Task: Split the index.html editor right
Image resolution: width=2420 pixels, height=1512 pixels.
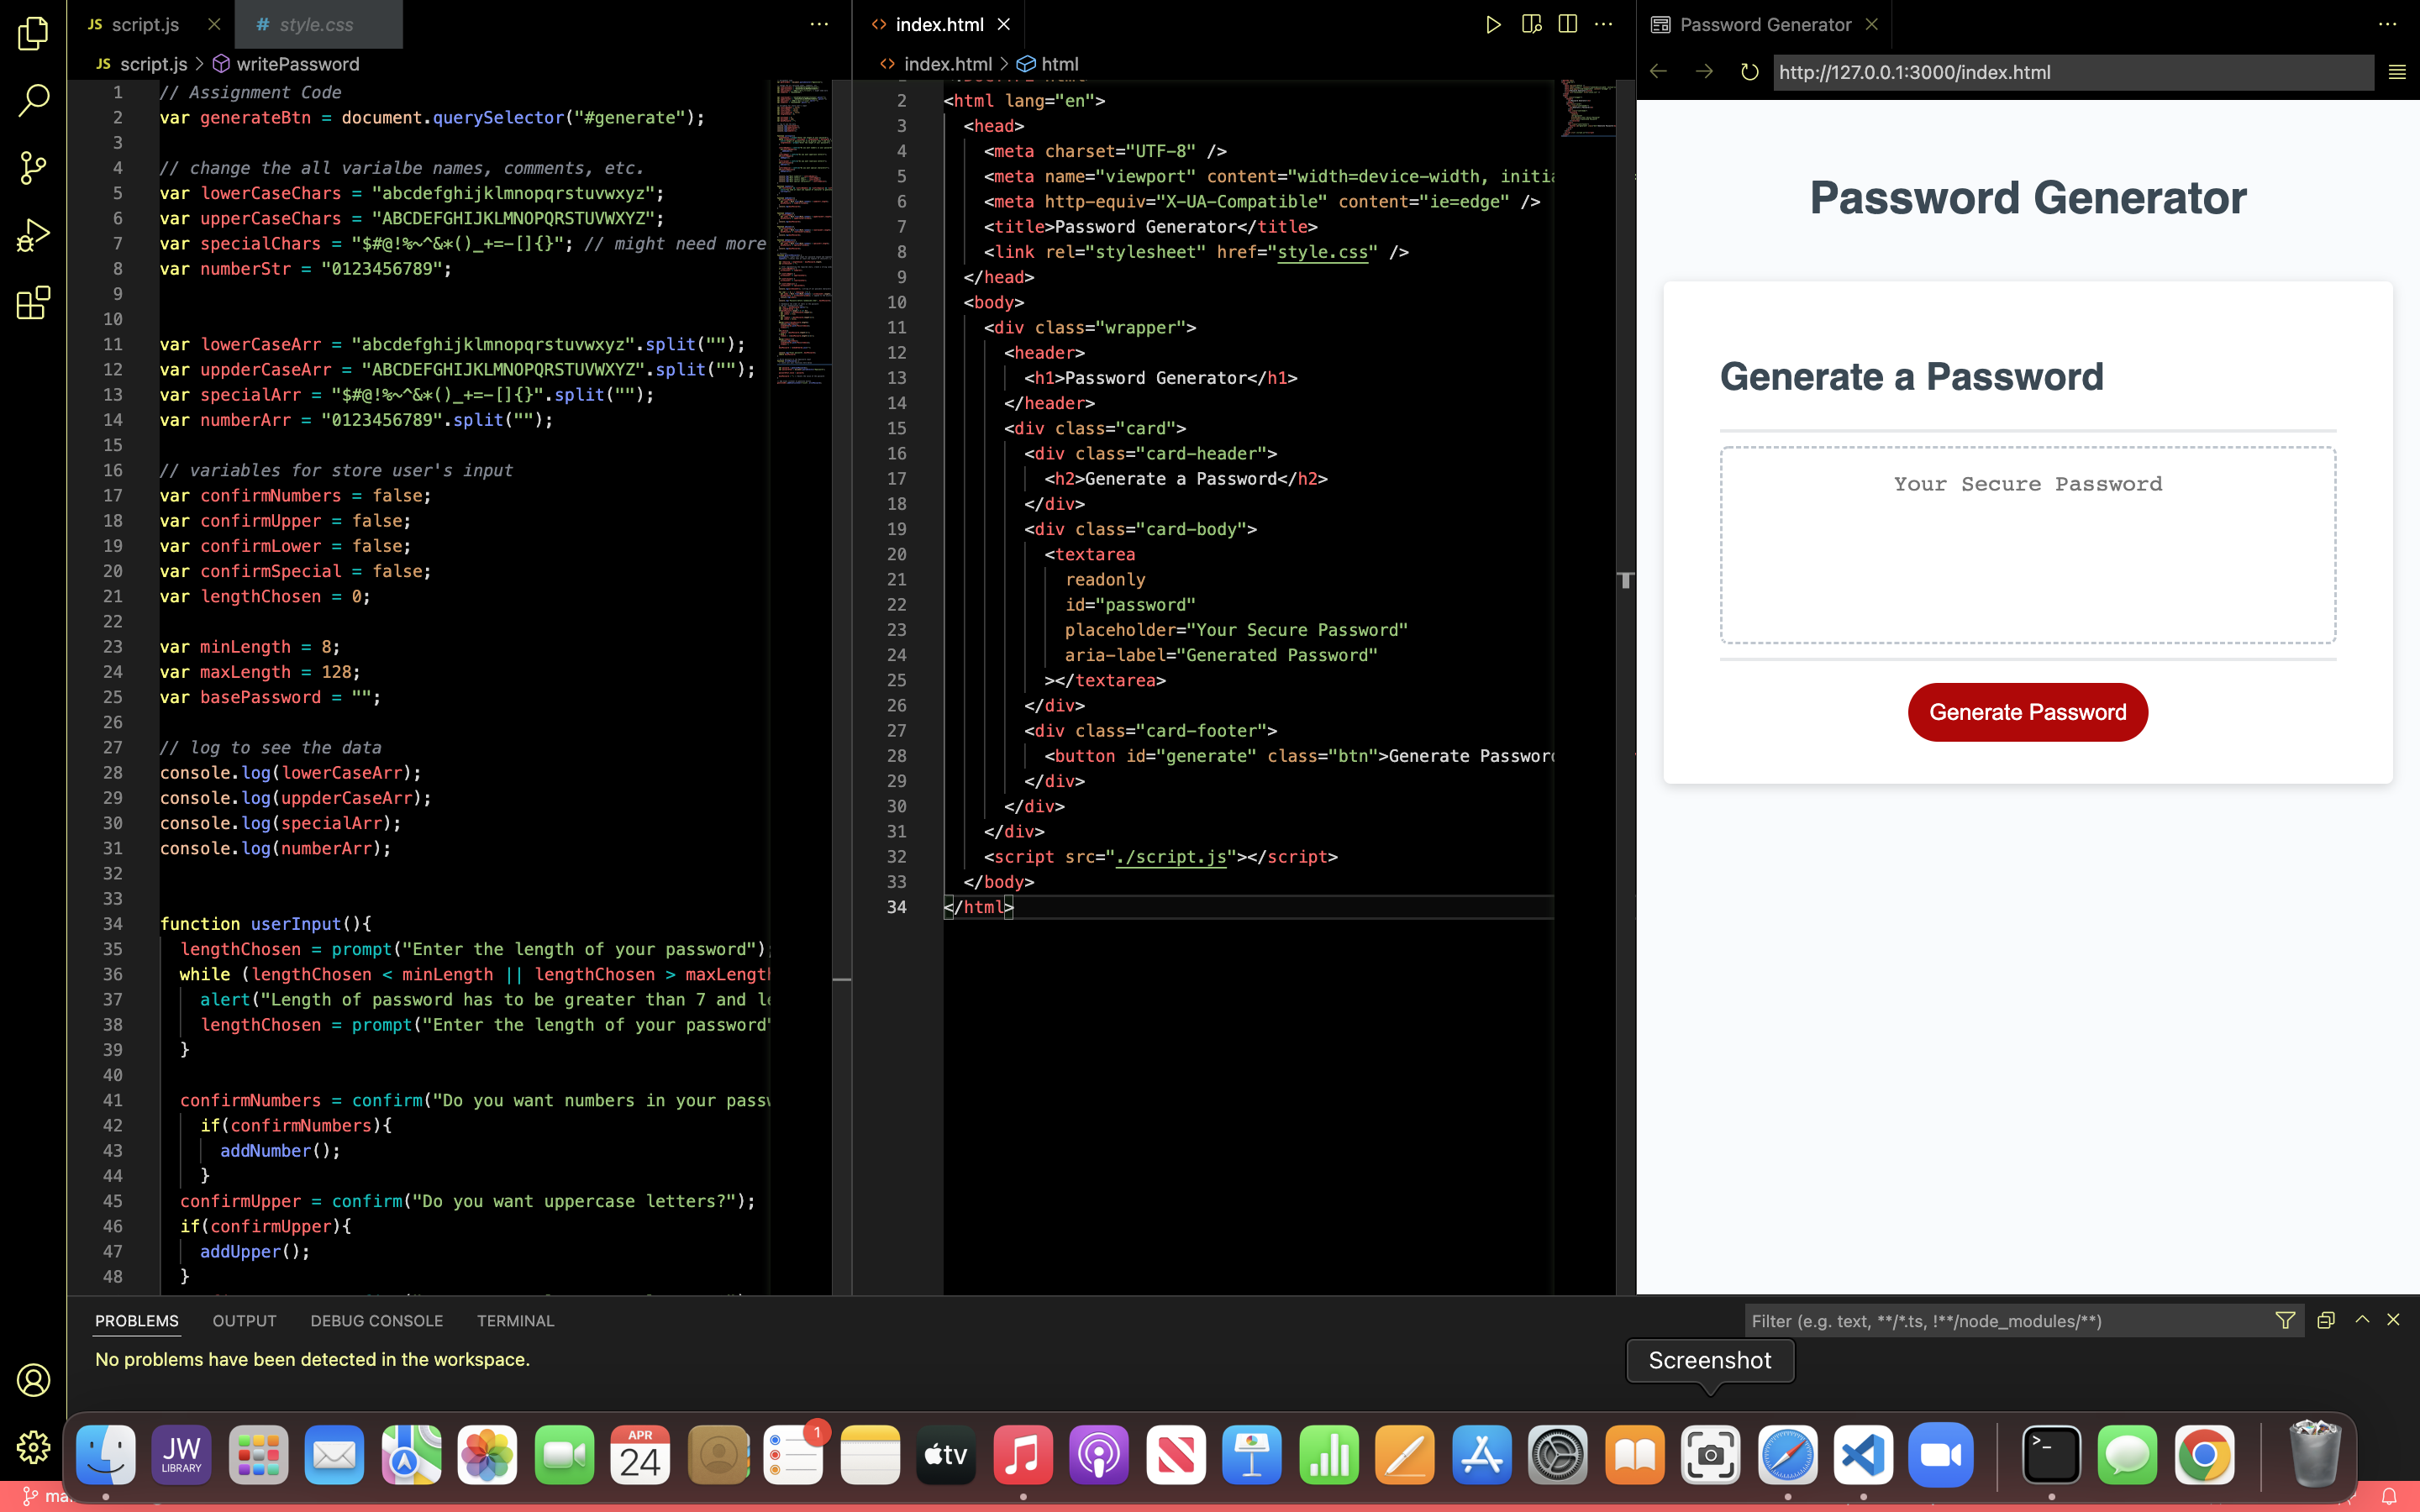Action: click(1568, 24)
